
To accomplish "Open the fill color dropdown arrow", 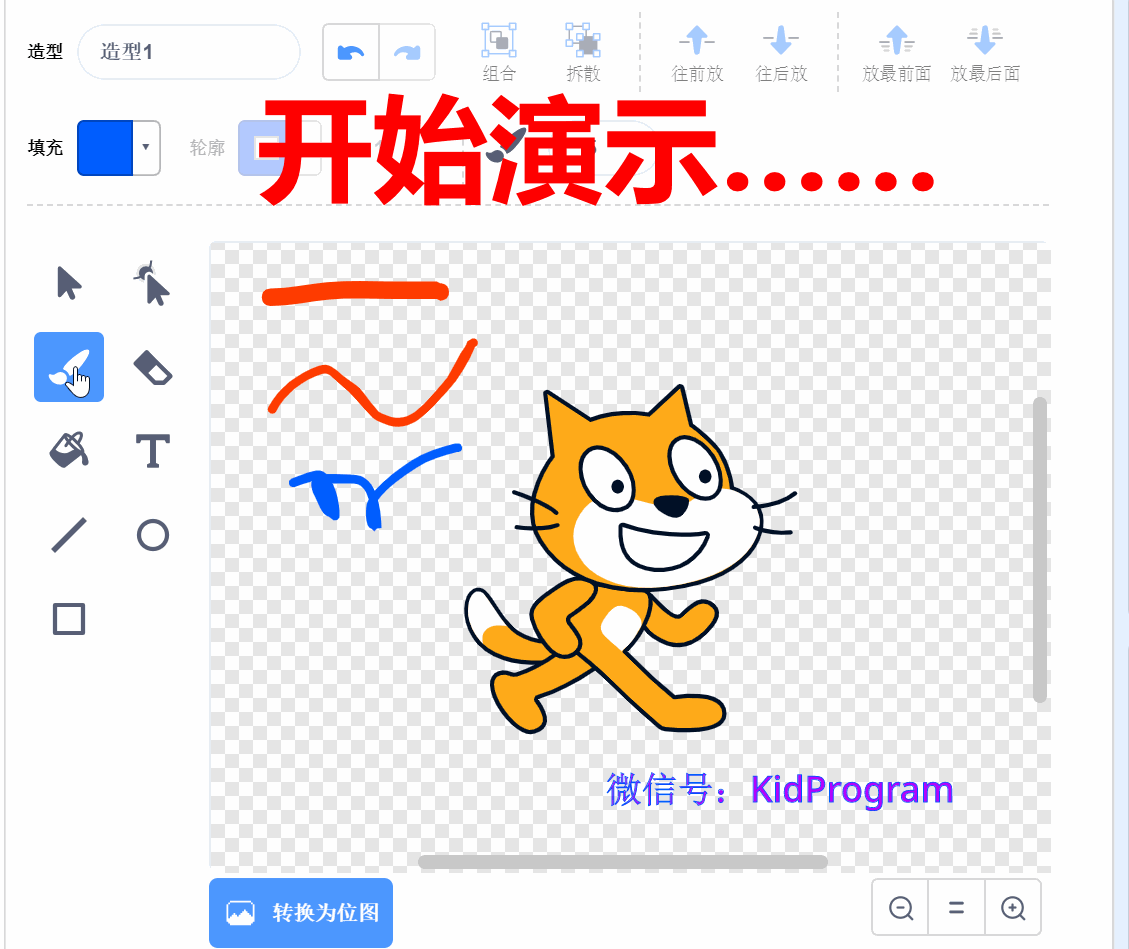I will pyautogui.click(x=146, y=148).
